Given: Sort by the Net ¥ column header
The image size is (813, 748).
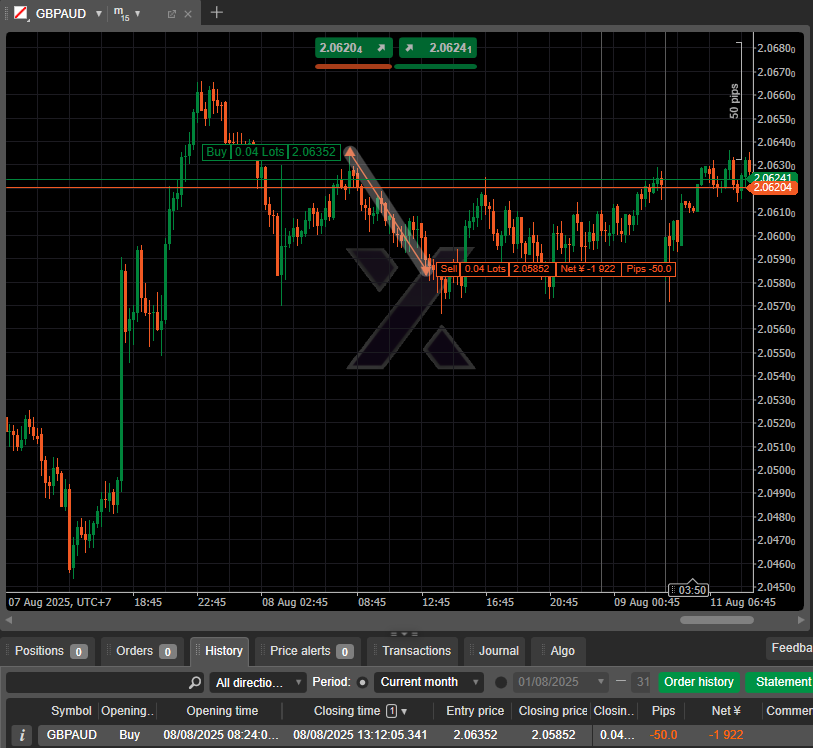Looking at the screenshot, I should (726, 711).
